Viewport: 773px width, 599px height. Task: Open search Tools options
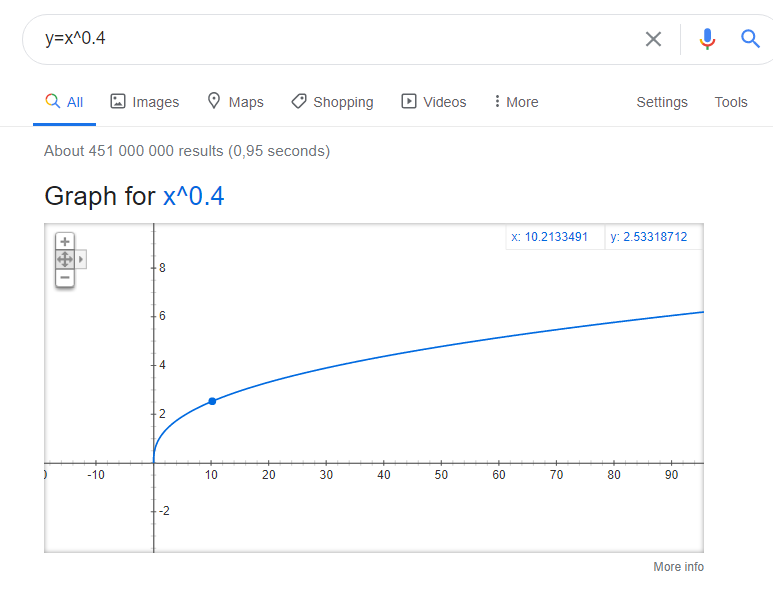click(x=731, y=102)
